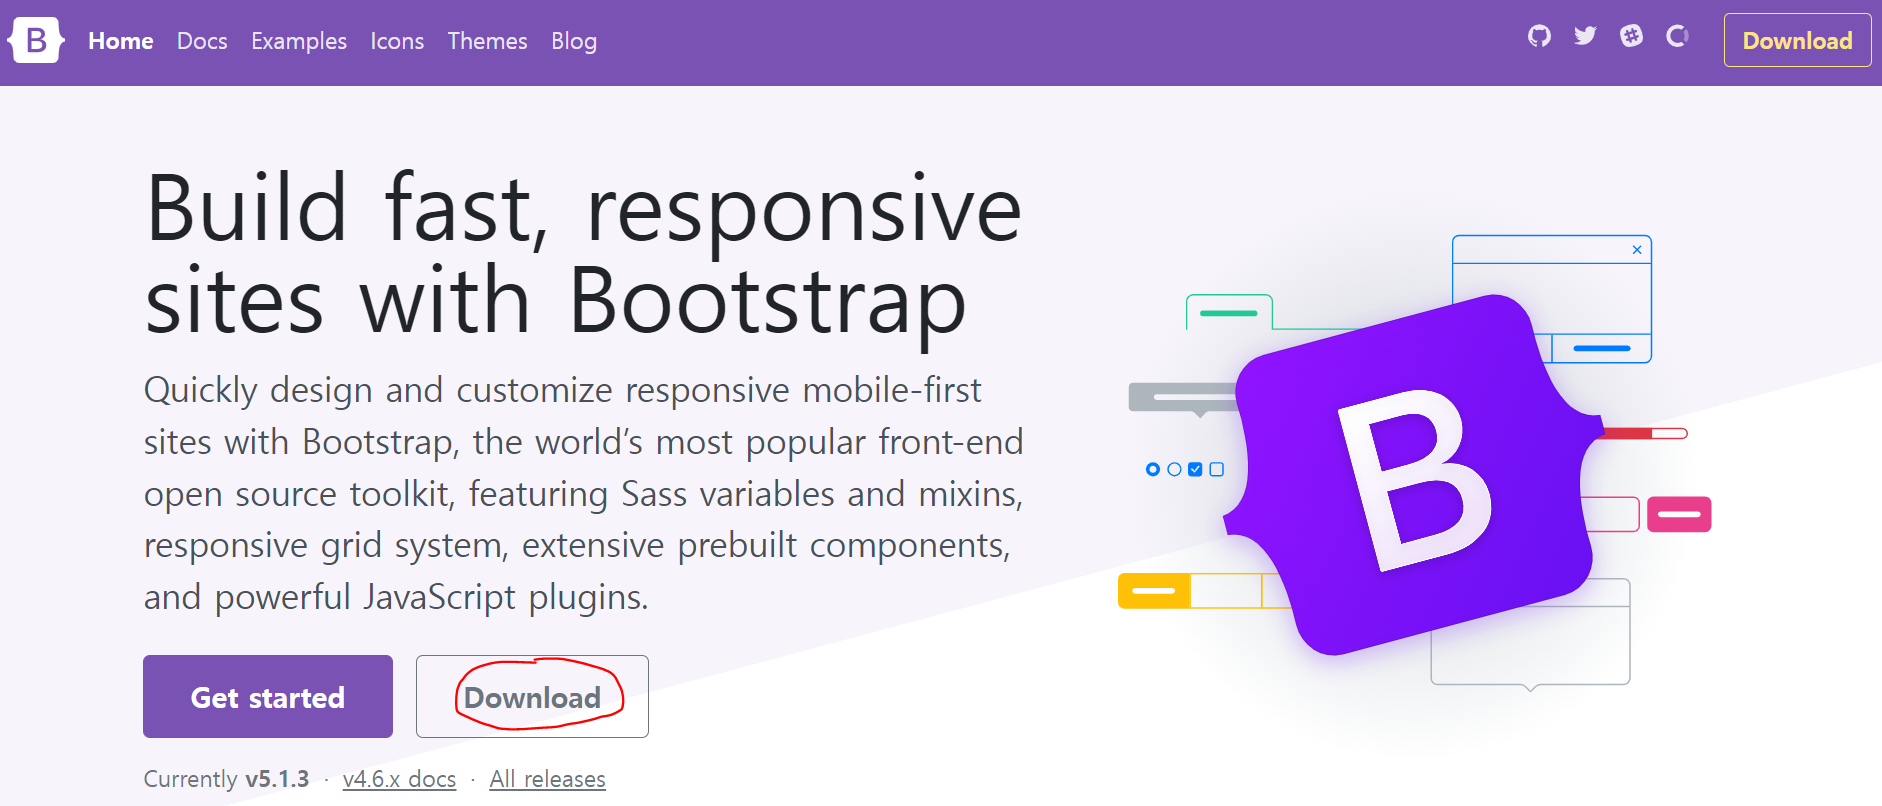Open the Twitter icon link
1882x806 pixels.
(x=1585, y=37)
